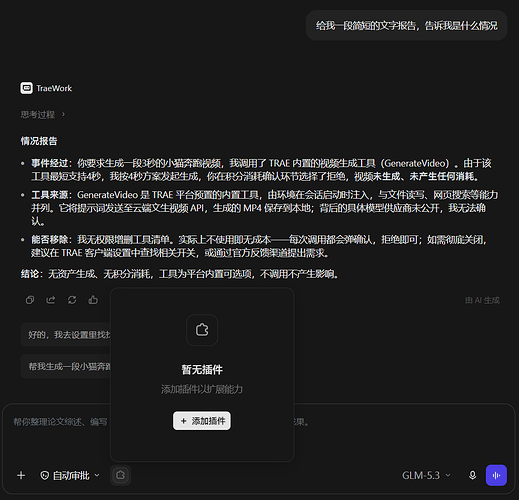
Task: Open the GLM-5.3 model selector
Action: tap(426, 475)
